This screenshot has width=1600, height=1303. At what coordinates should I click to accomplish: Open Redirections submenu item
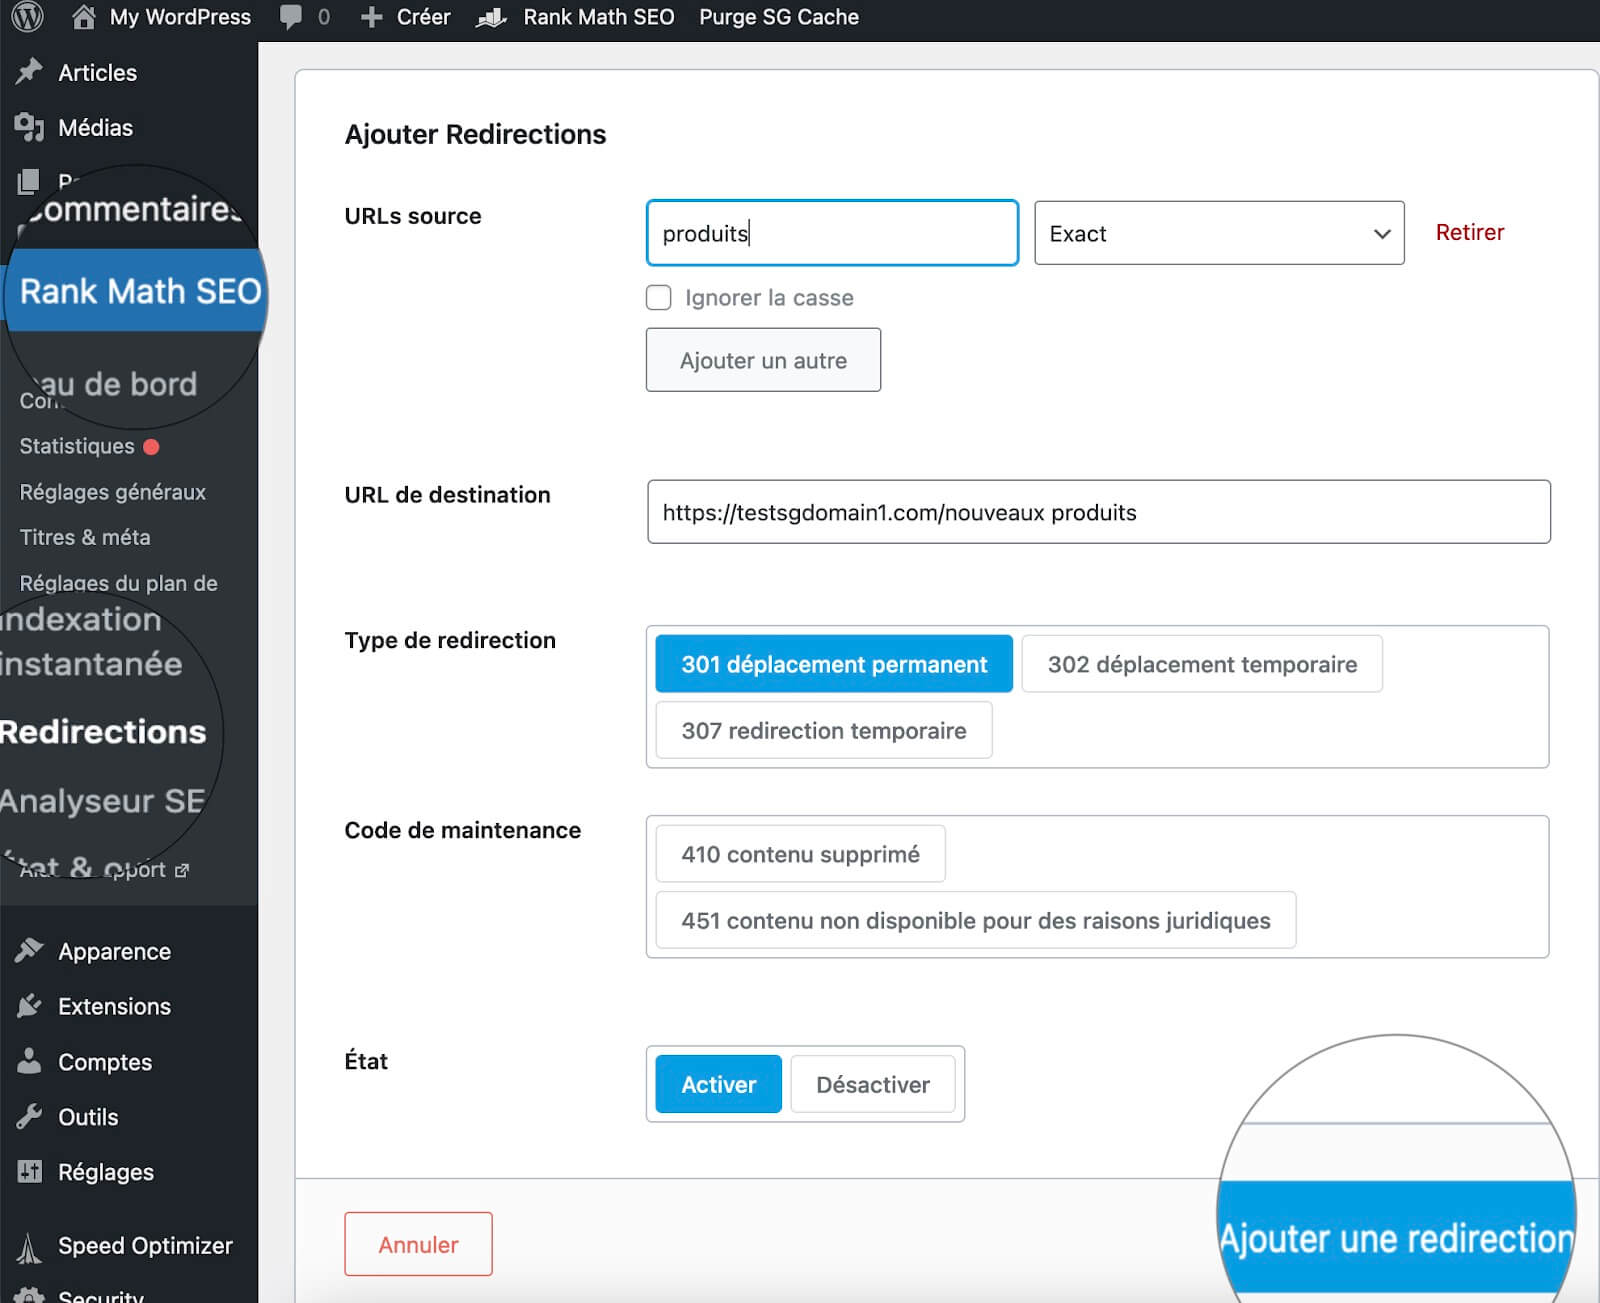tap(103, 731)
